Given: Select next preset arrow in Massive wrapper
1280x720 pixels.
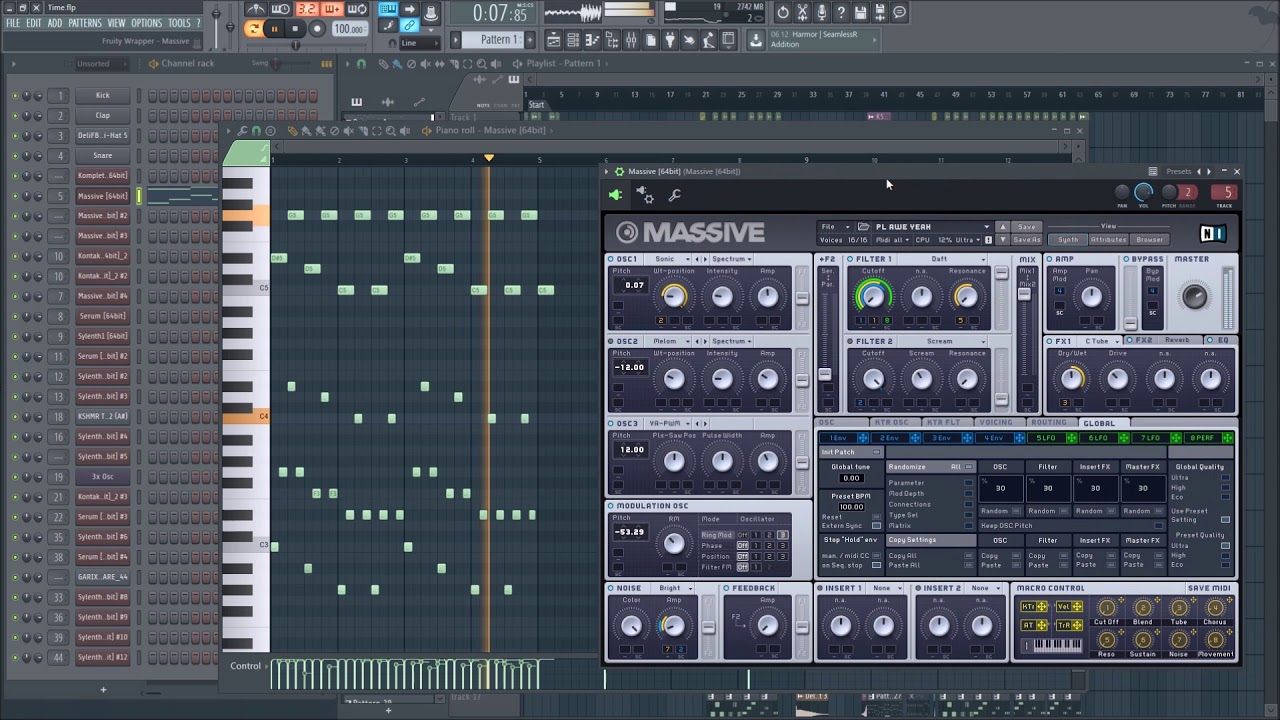Looking at the screenshot, I should pos(1209,171).
